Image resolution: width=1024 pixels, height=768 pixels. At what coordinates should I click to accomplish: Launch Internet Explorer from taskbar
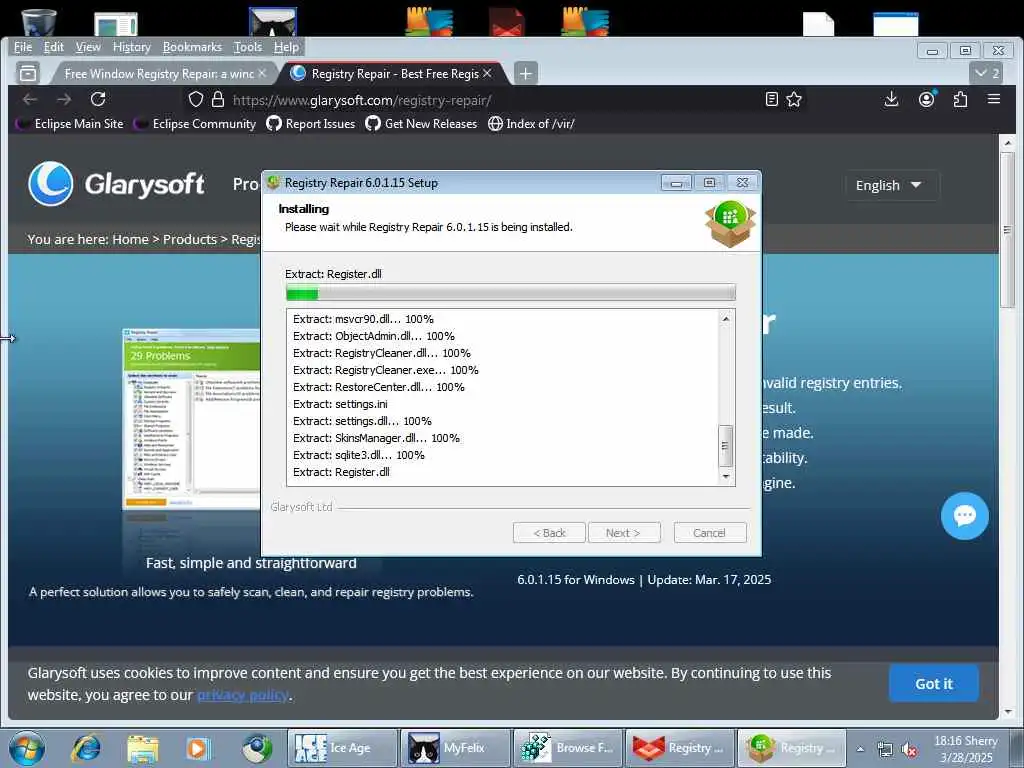tap(87, 748)
